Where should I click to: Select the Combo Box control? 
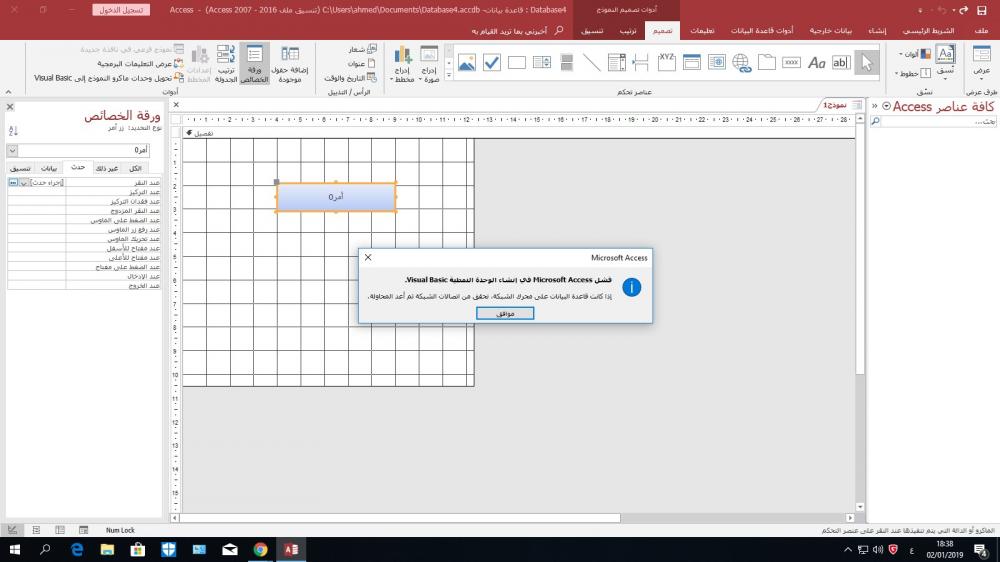tap(617, 63)
